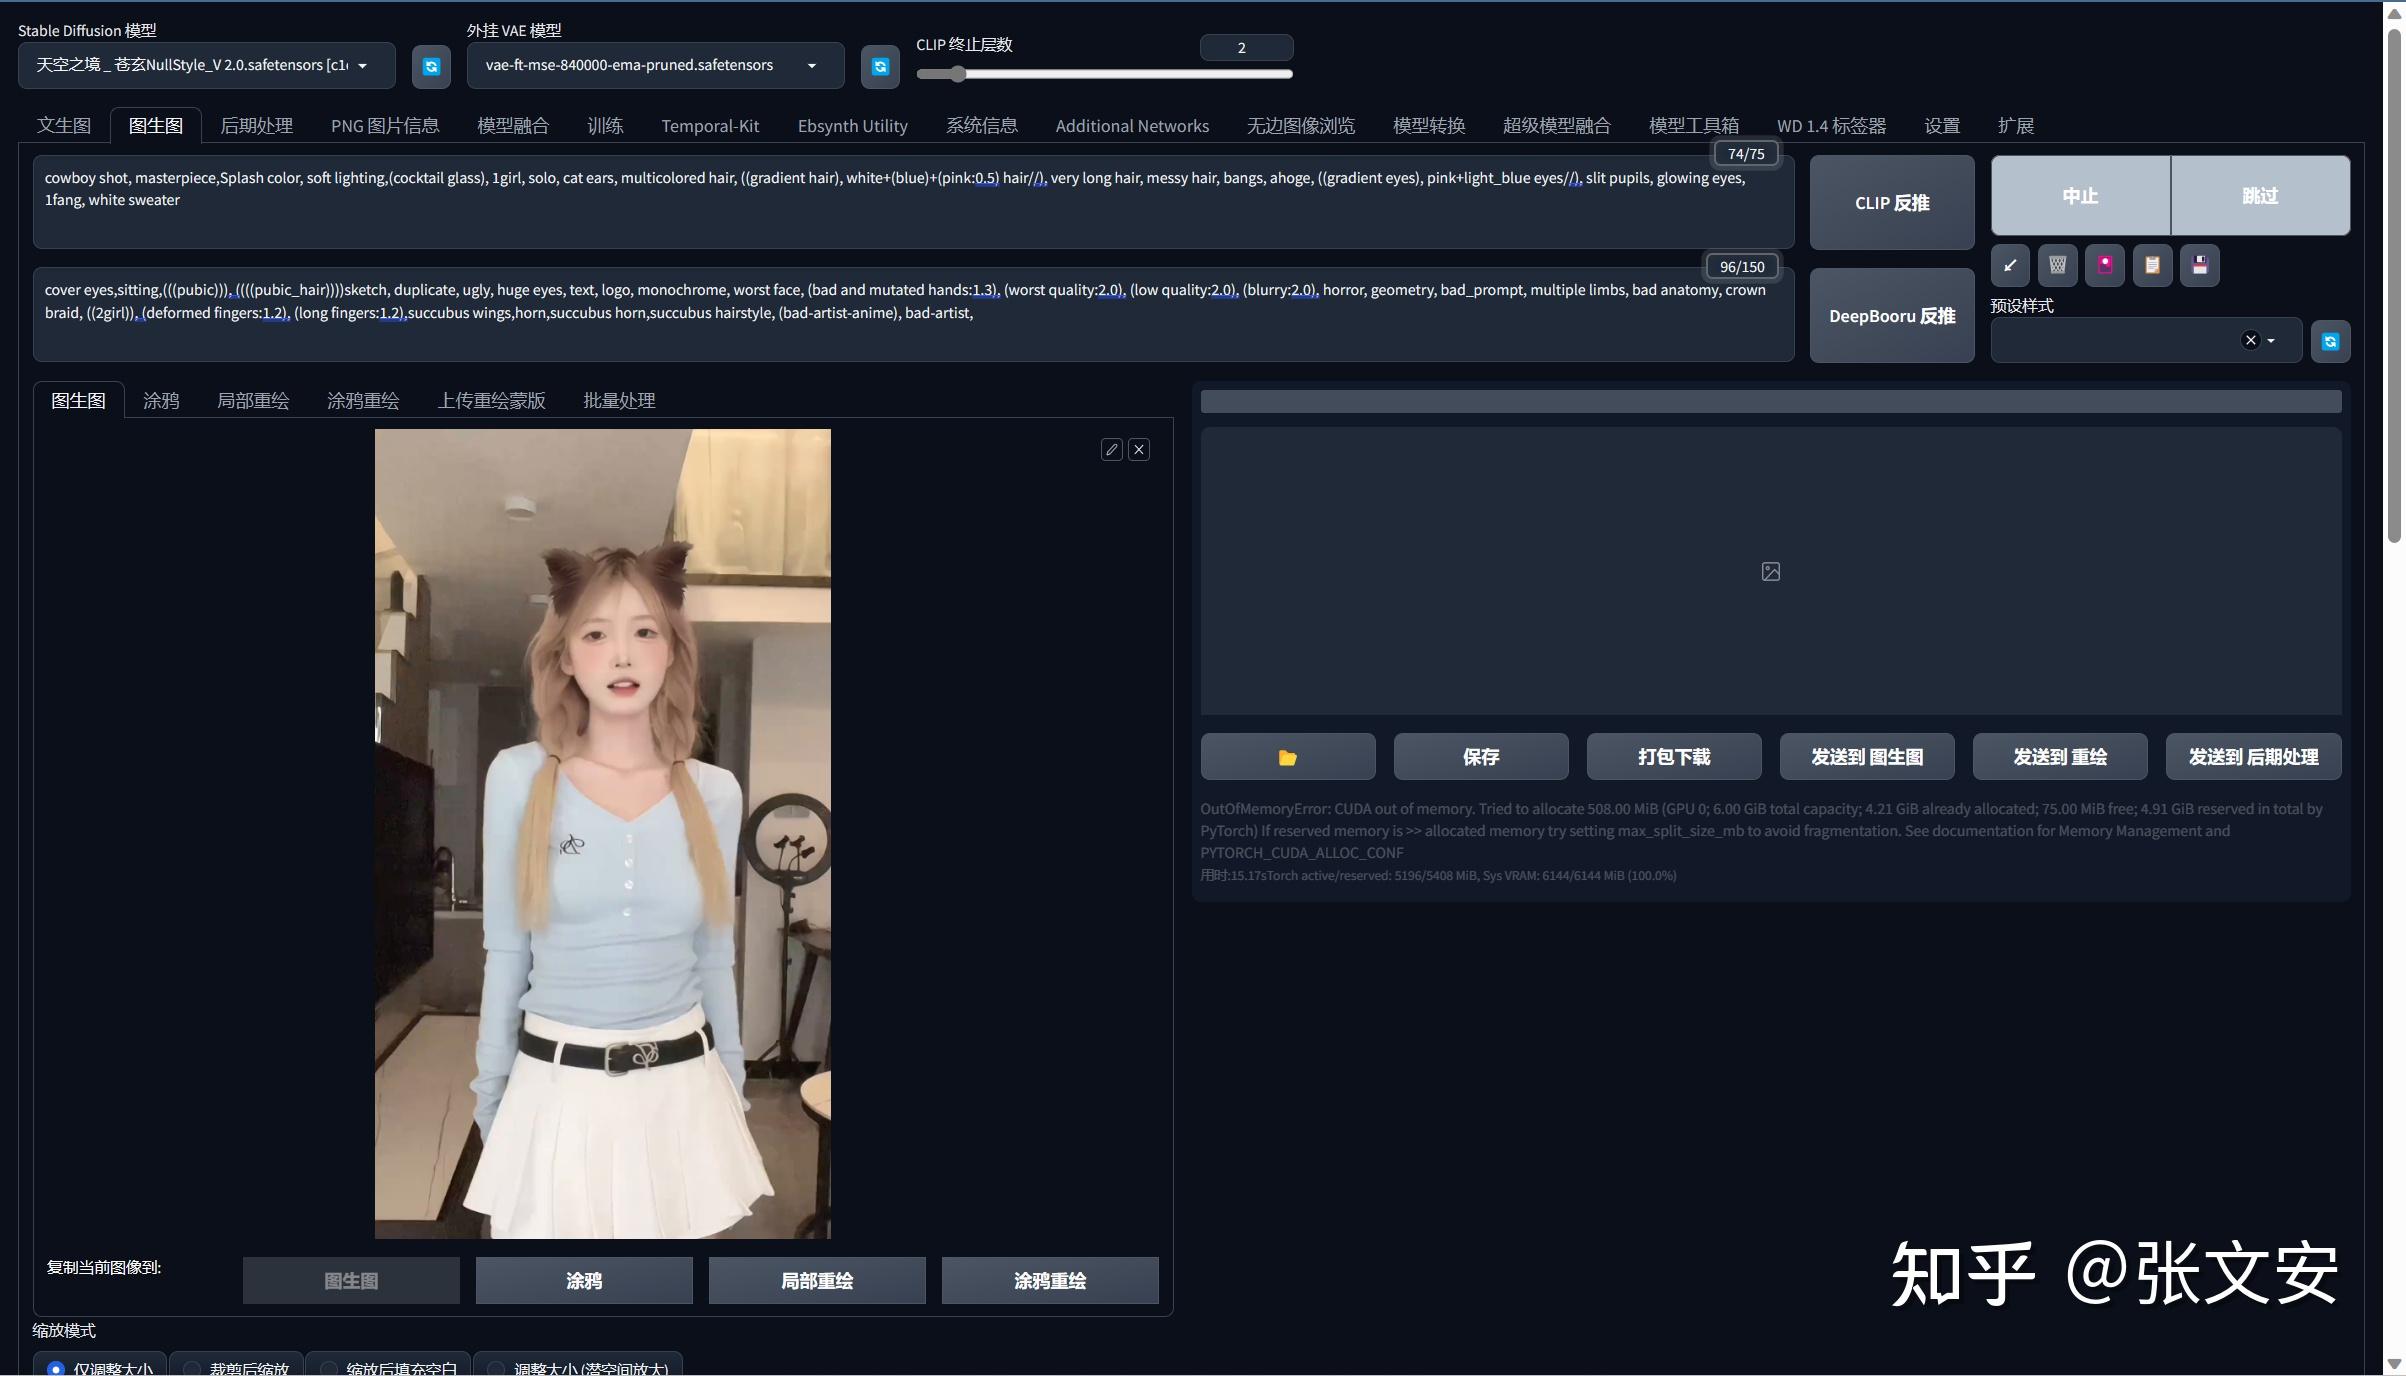Click the DeepBooru 反推 button

tap(1891, 316)
